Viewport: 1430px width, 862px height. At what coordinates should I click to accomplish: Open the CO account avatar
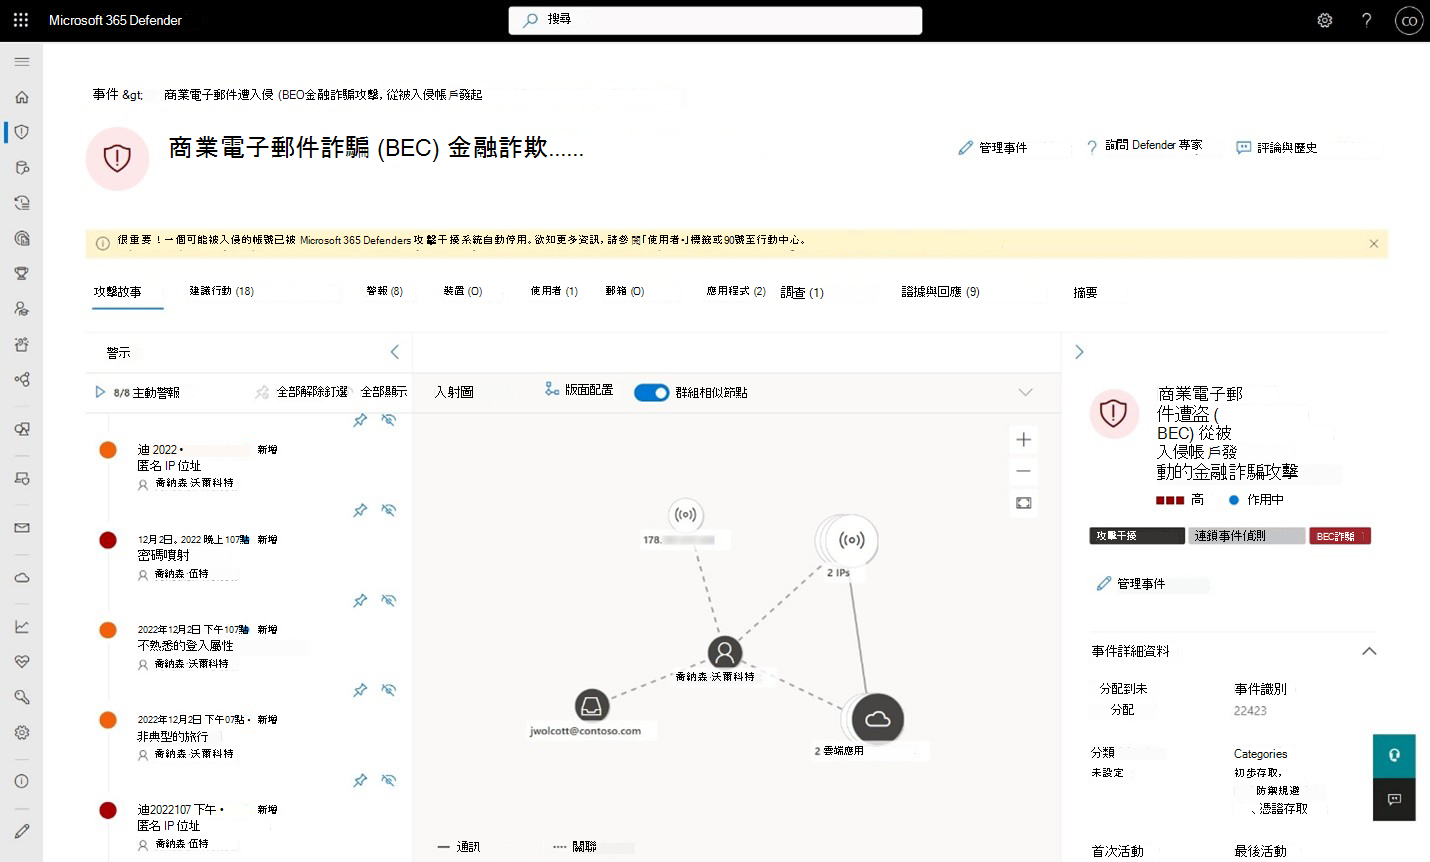click(1409, 21)
